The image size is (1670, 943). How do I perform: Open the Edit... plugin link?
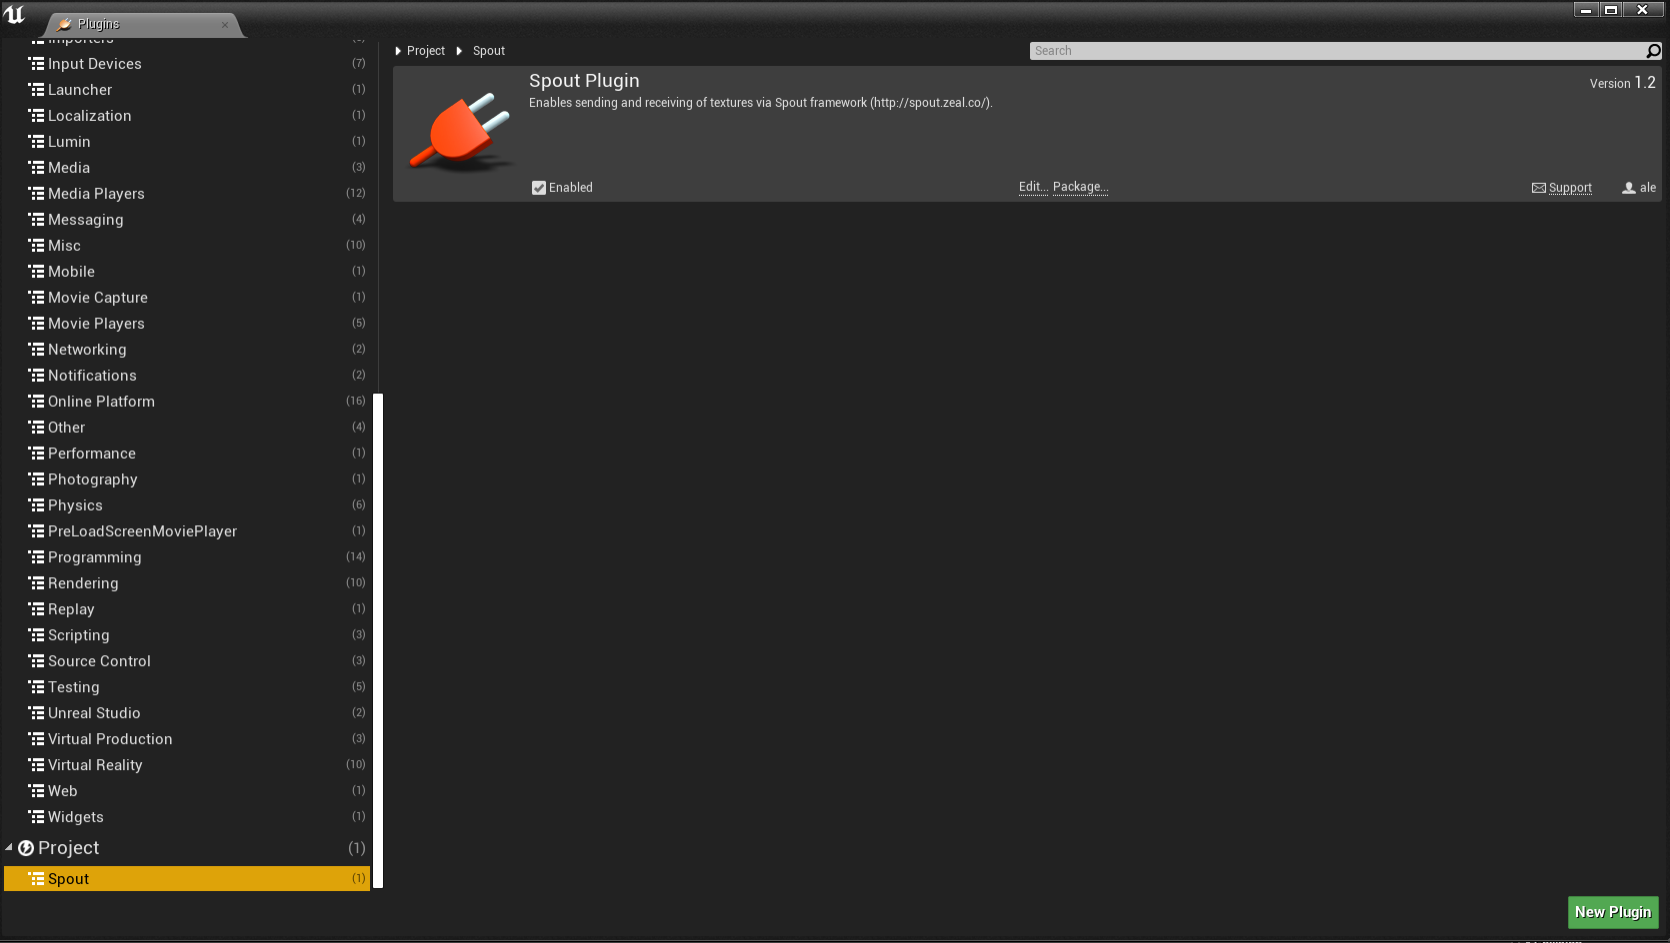click(1033, 187)
